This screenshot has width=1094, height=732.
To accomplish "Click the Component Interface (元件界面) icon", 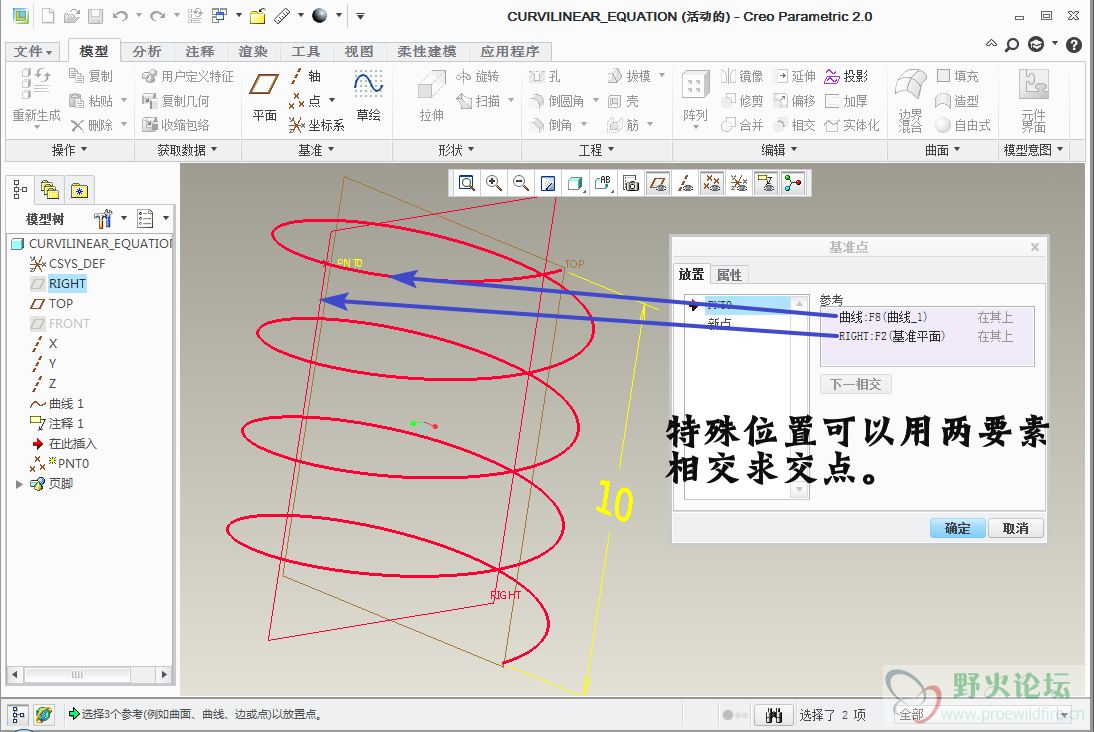I will pyautogui.click(x=1033, y=100).
